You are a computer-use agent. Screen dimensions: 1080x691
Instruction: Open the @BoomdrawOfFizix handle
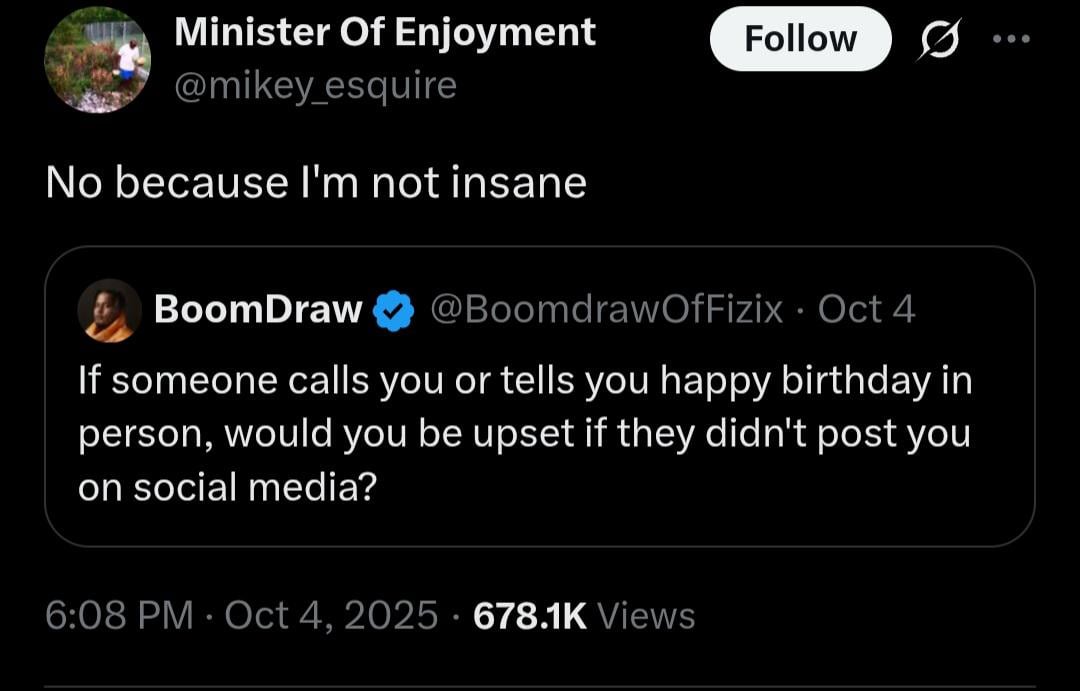tap(606, 310)
